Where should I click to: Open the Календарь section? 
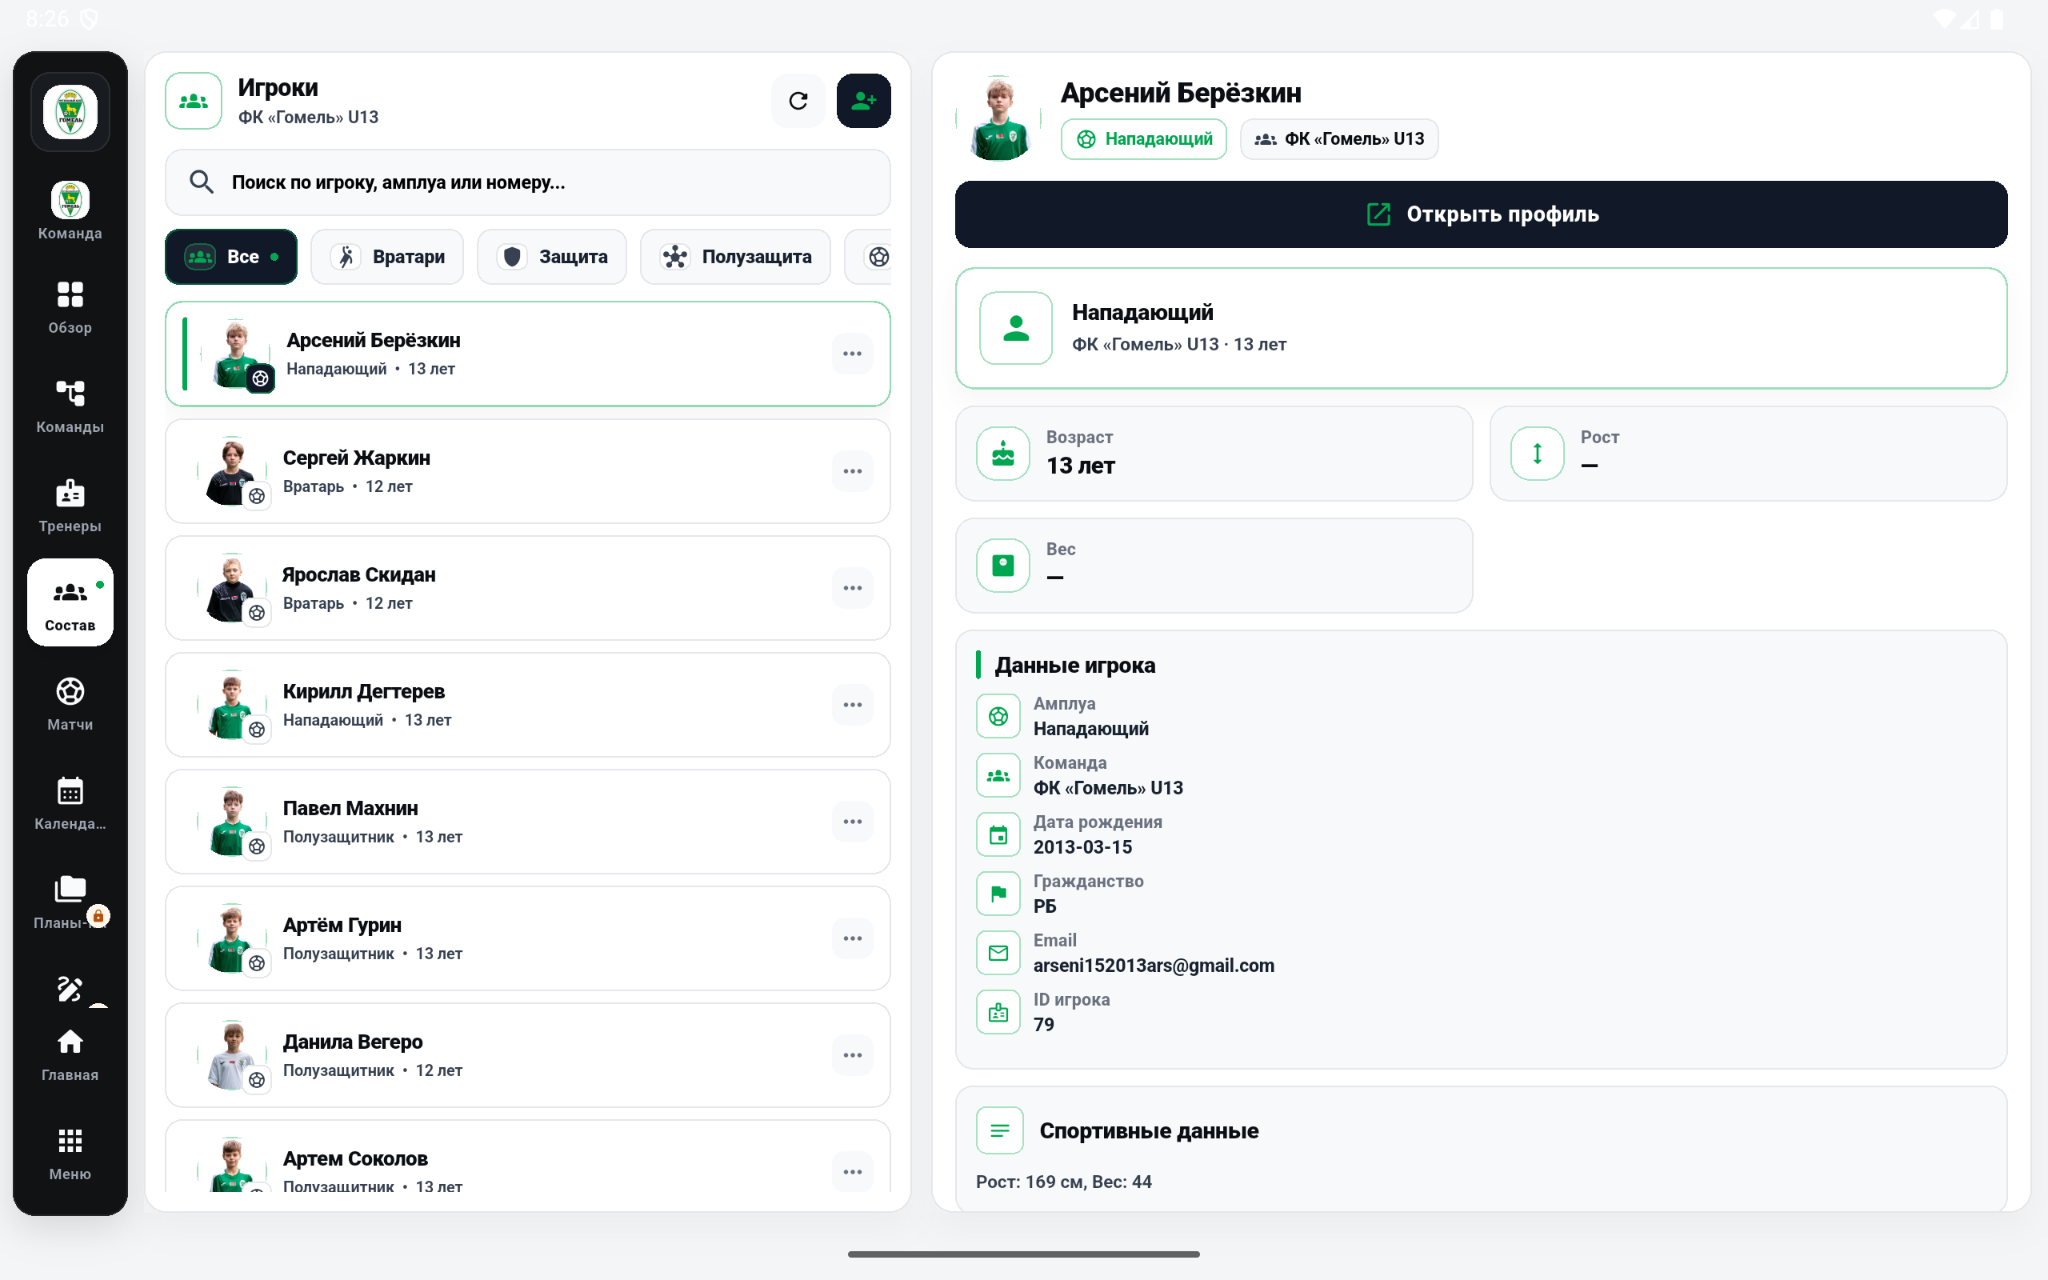click(70, 803)
